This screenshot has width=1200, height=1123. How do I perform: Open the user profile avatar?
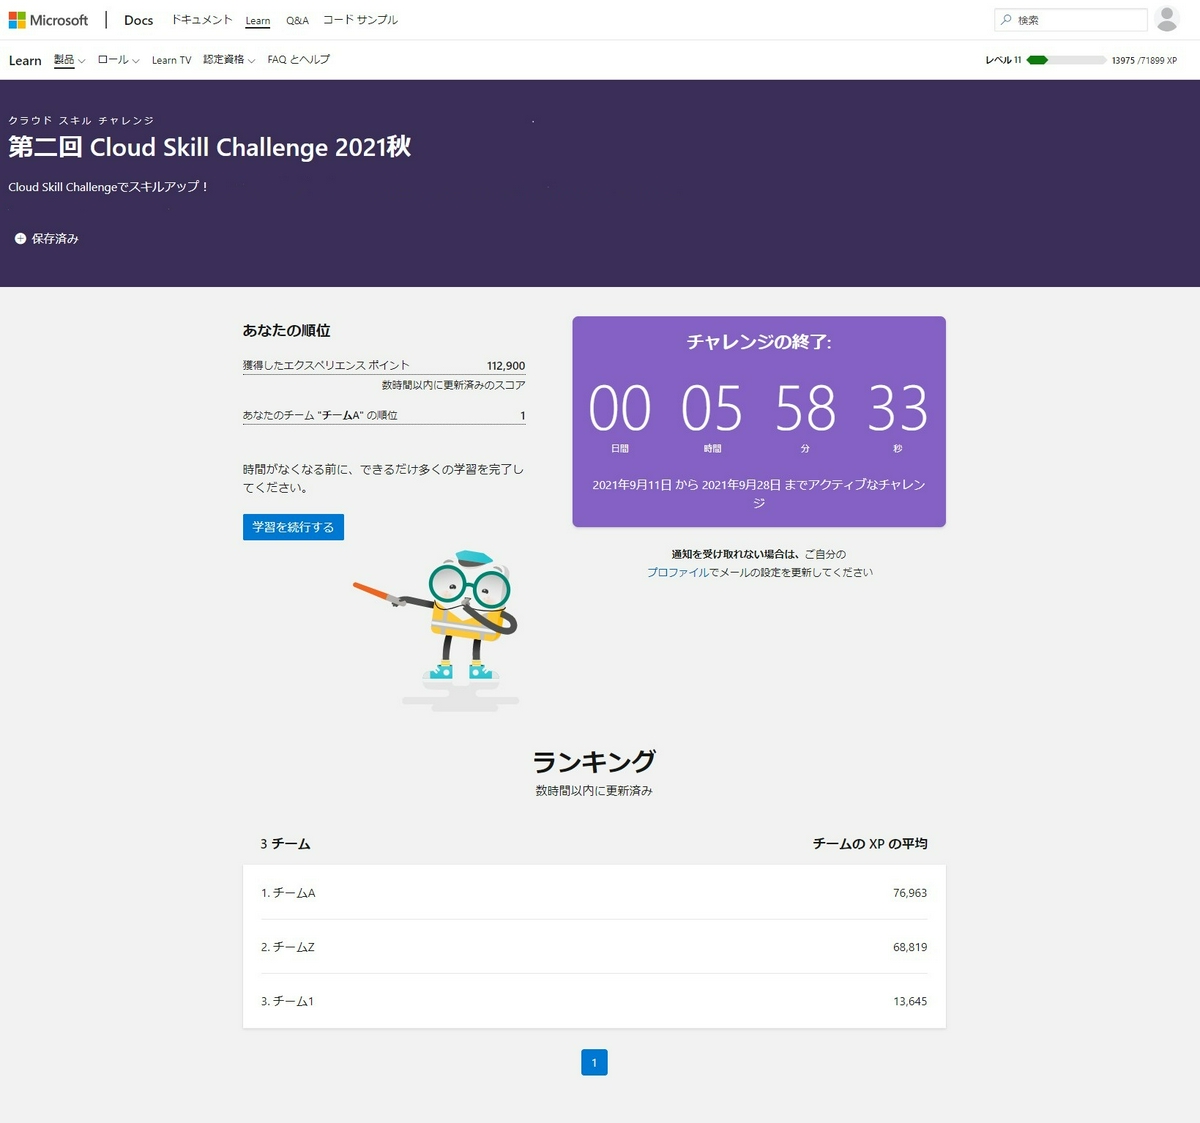coord(1167,19)
